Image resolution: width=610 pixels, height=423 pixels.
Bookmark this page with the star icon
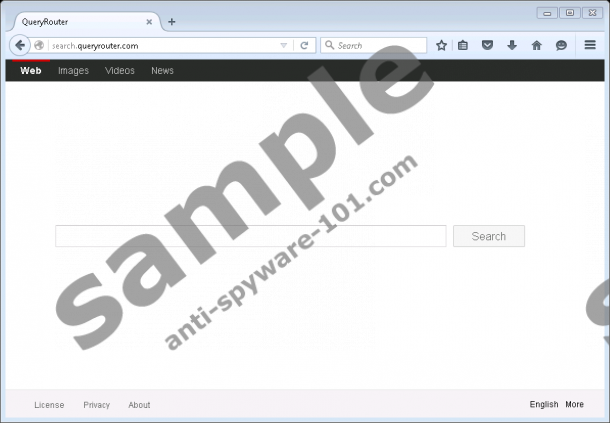441,45
